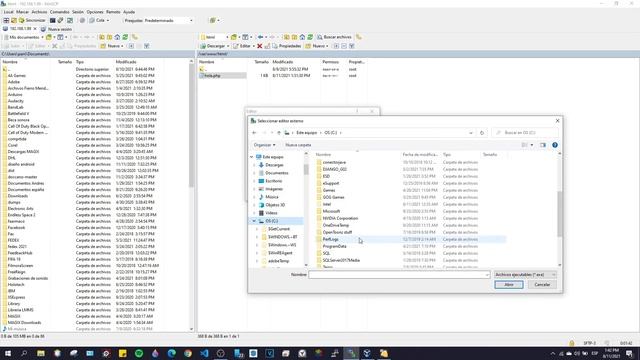Toggle the preview pane icon in the dialog

click(x=542, y=145)
